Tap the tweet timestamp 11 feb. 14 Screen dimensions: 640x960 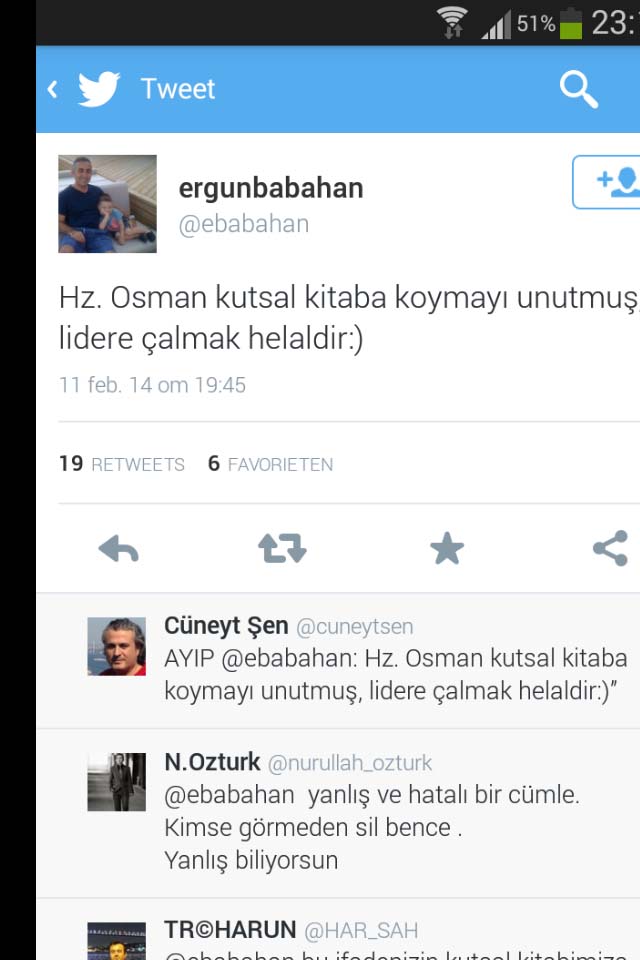152,385
